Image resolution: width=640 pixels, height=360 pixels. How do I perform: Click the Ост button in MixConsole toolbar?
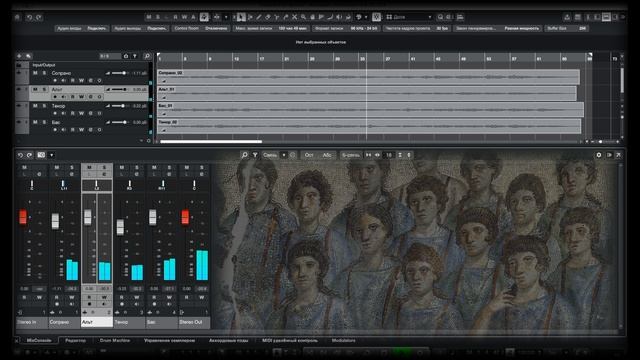[x=309, y=155]
